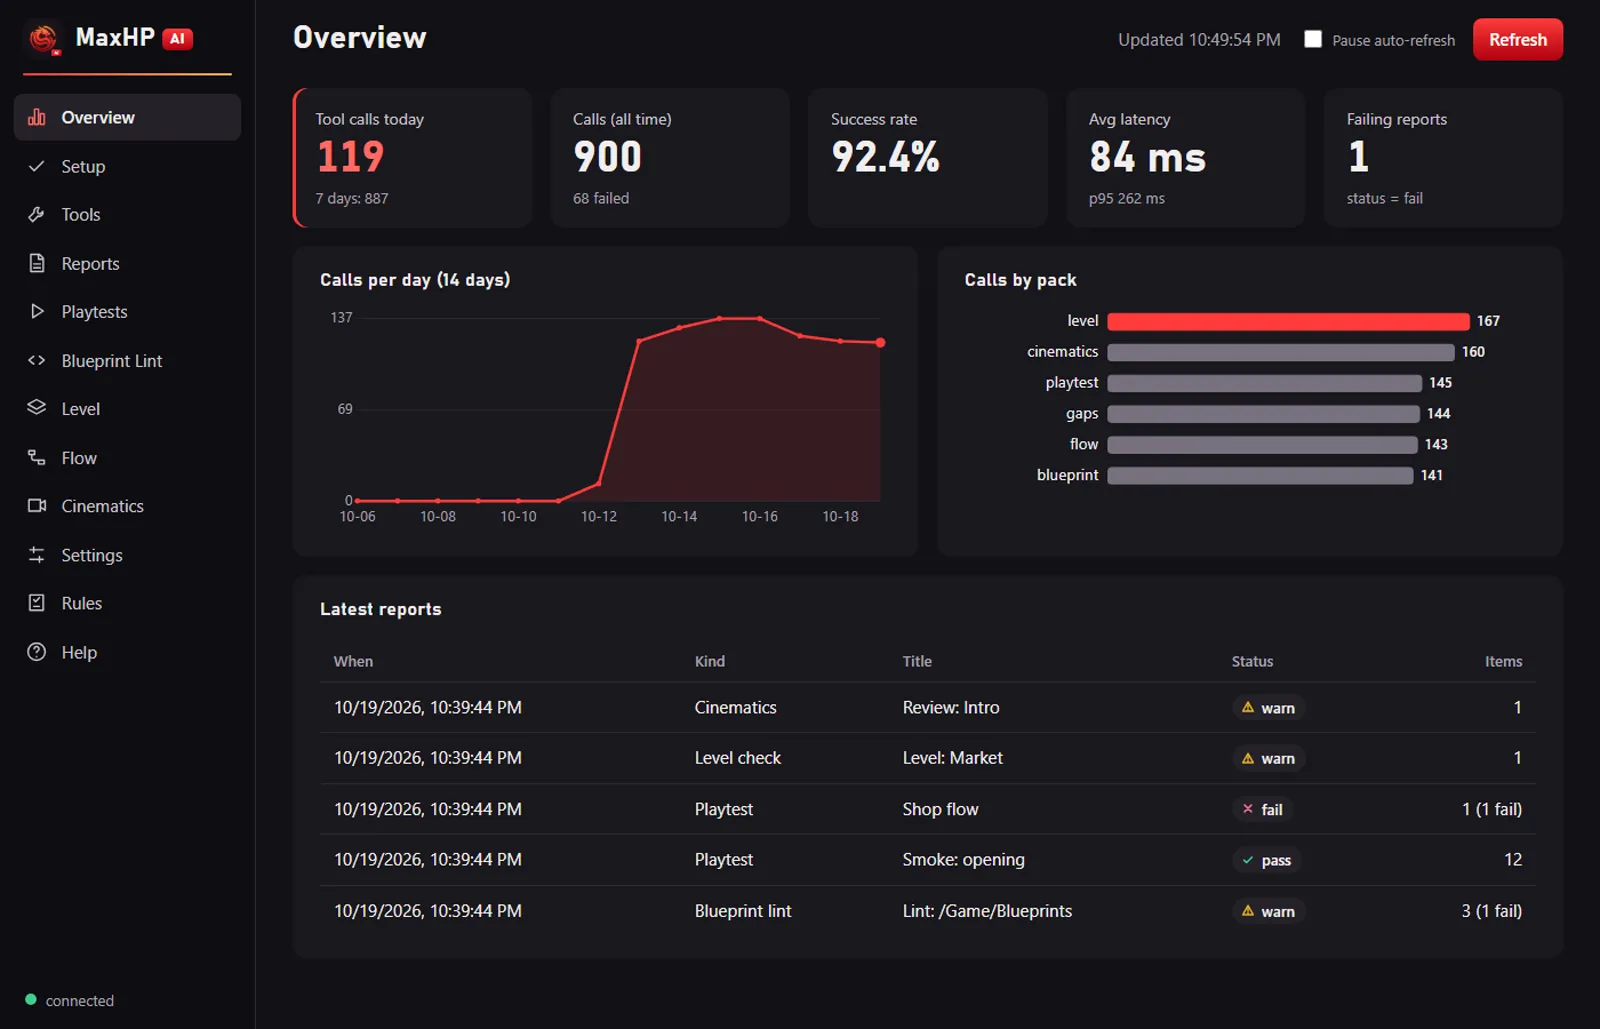Click the Level layers icon

(x=37, y=408)
